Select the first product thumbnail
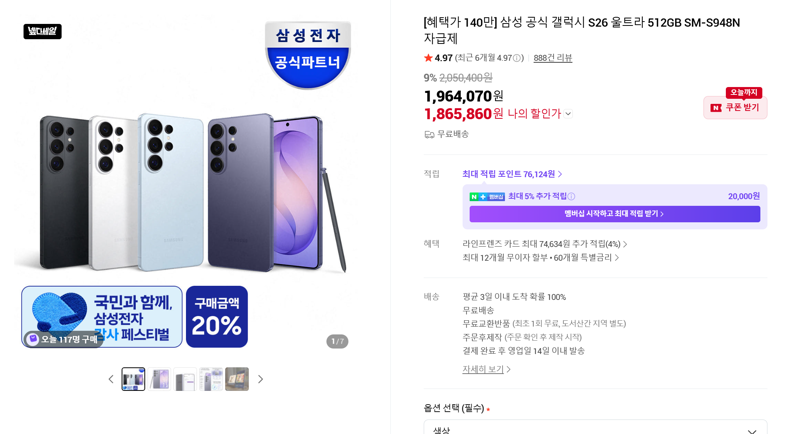 click(133, 379)
